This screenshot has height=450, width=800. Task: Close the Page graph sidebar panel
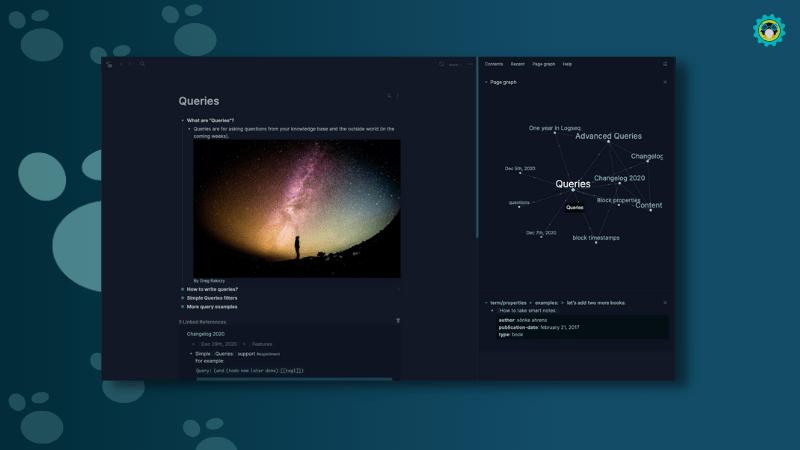pyautogui.click(x=665, y=82)
